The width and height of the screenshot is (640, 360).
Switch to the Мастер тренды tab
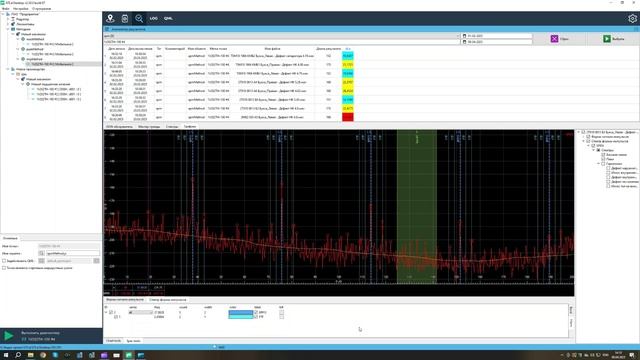(149, 127)
